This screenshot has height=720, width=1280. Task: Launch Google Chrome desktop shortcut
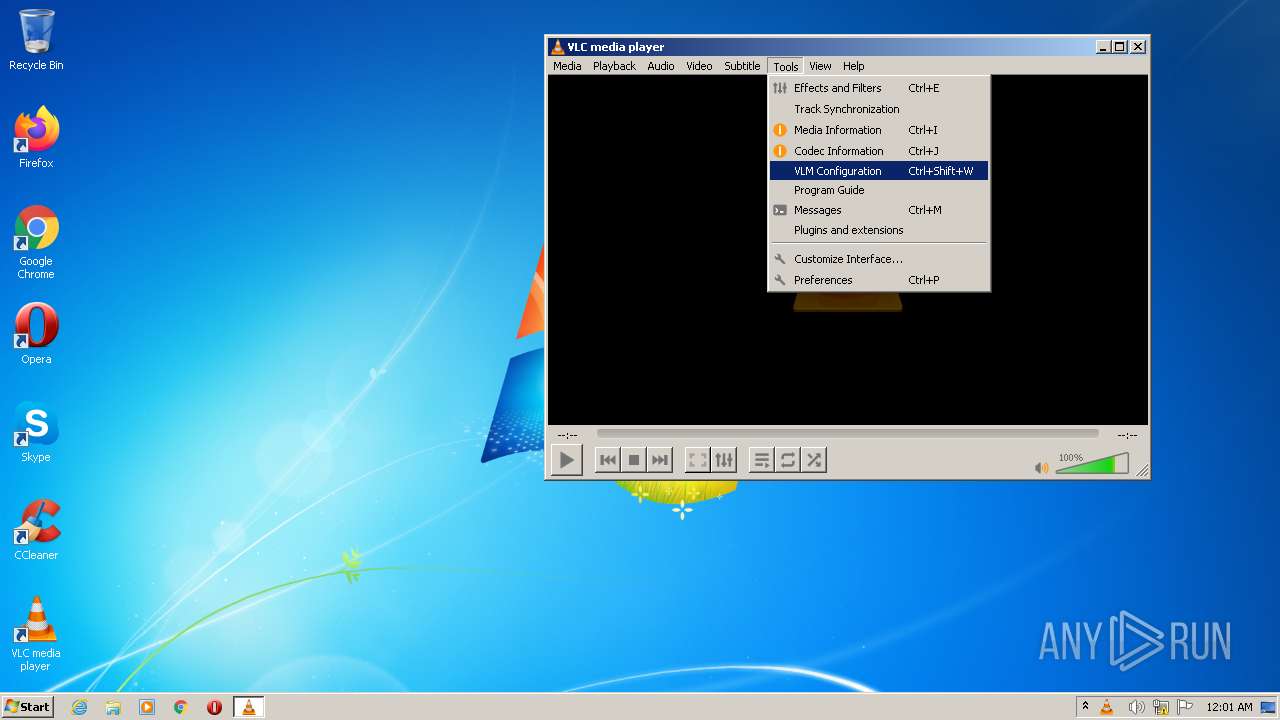(36, 242)
